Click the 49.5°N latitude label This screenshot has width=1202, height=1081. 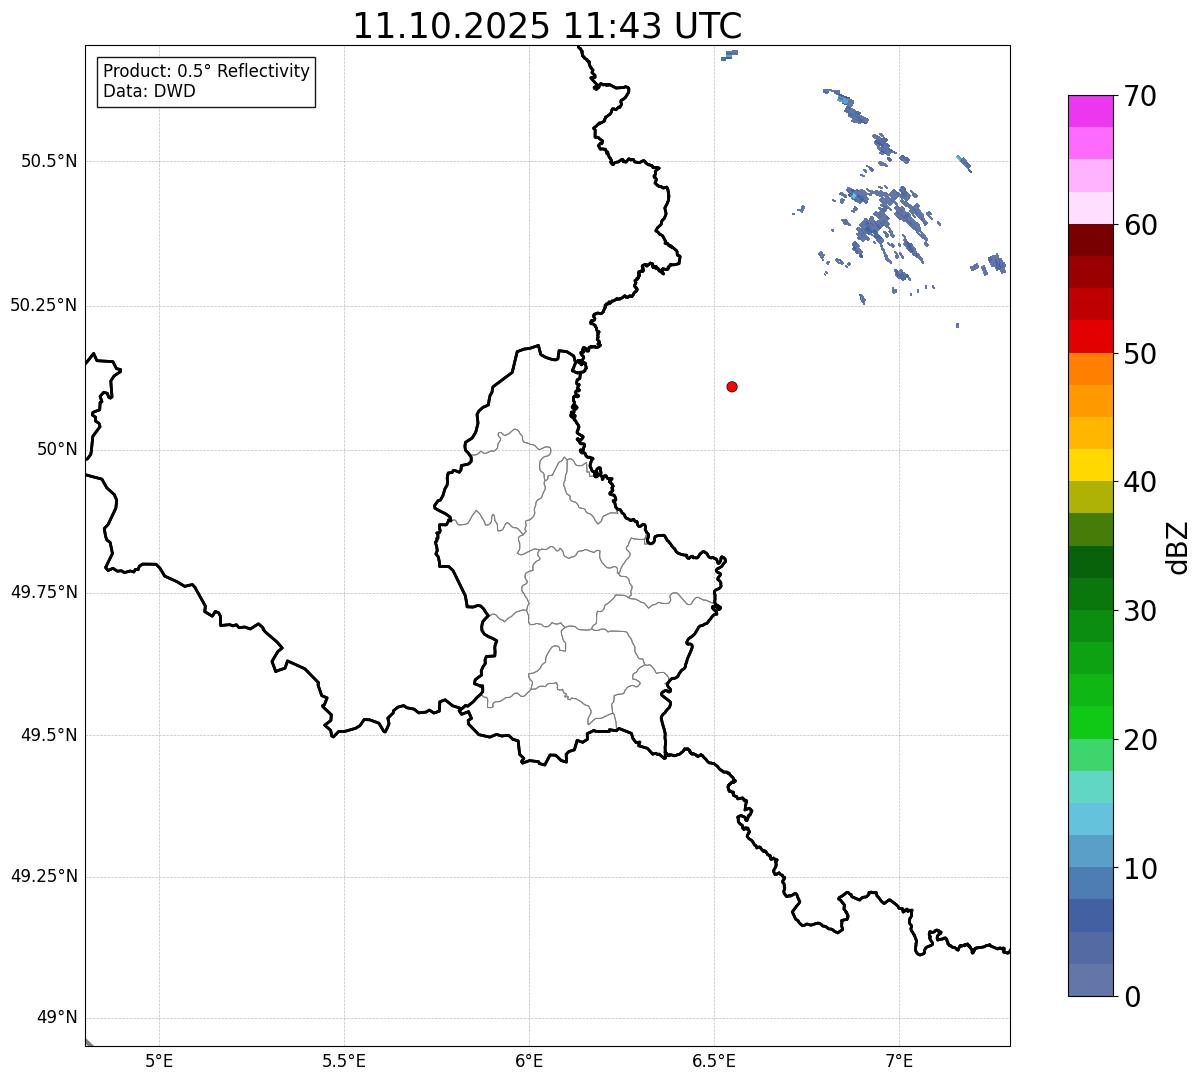tap(49, 735)
